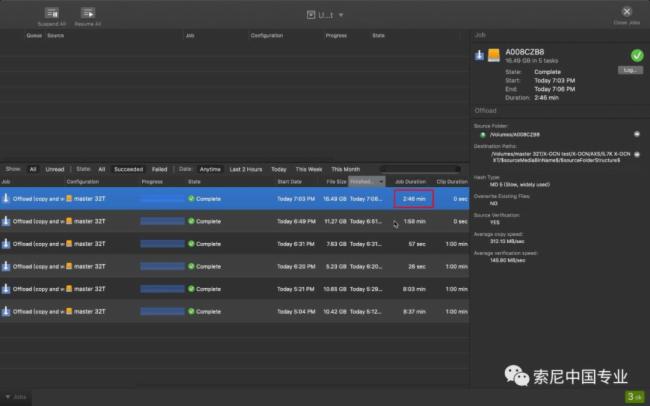Click the Resume All toolbar icon
This screenshot has width=650, height=406.
88,11
